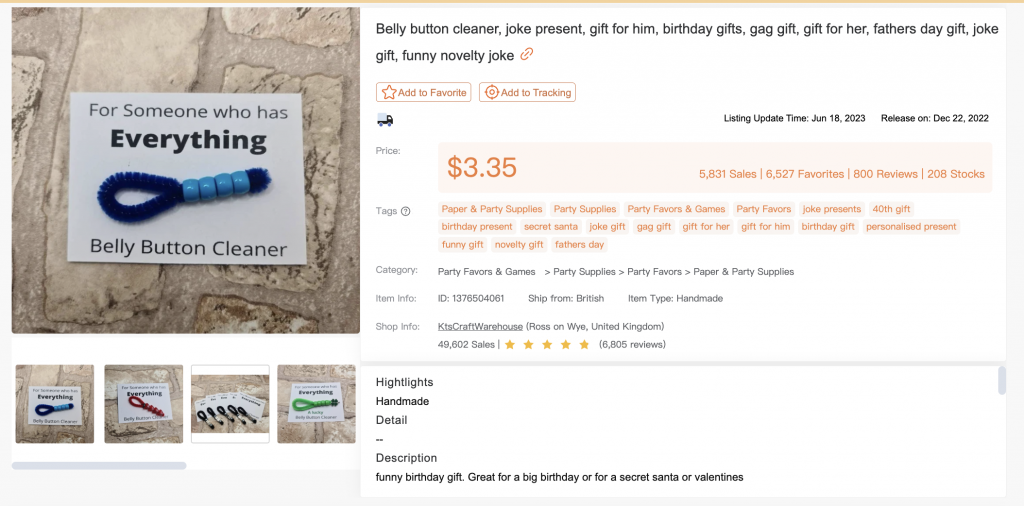The height and width of the screenshot is (506, 1024).
Task: Select the 'joke presents' tag
Action: 831,209
